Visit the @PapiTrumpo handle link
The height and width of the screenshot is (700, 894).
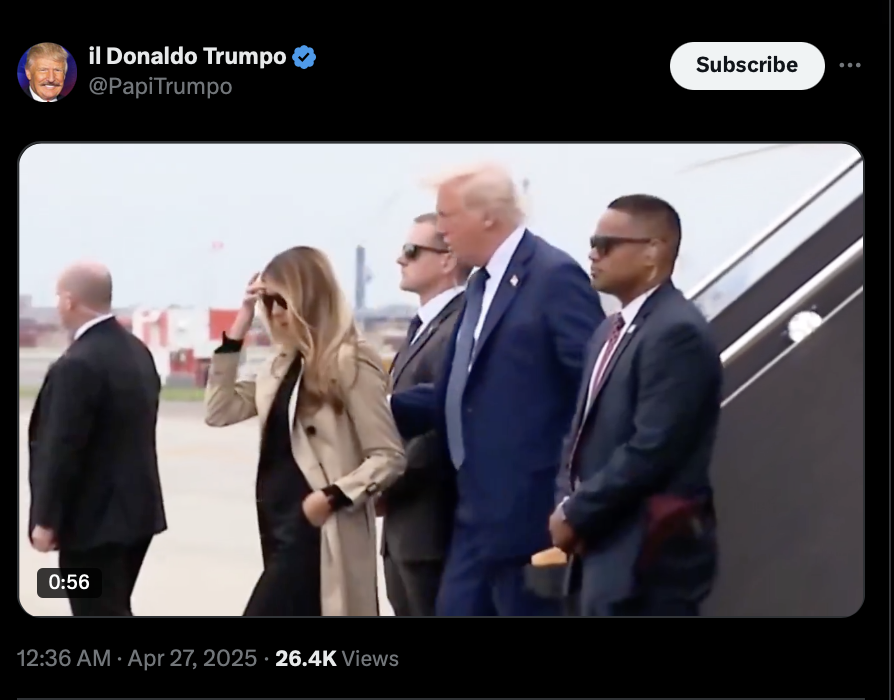coord(160,87)
